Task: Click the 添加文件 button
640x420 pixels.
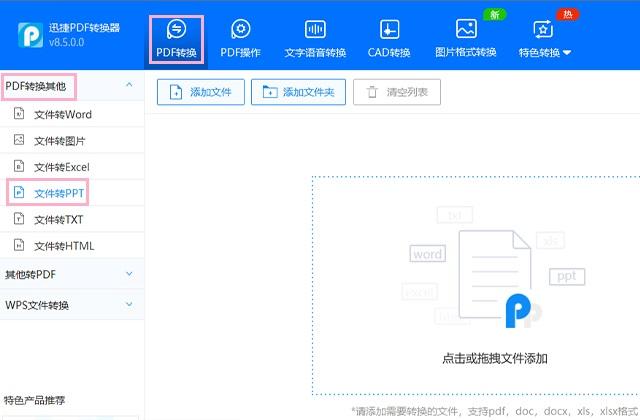Action: pyautogui.click(x=201, y=92)
